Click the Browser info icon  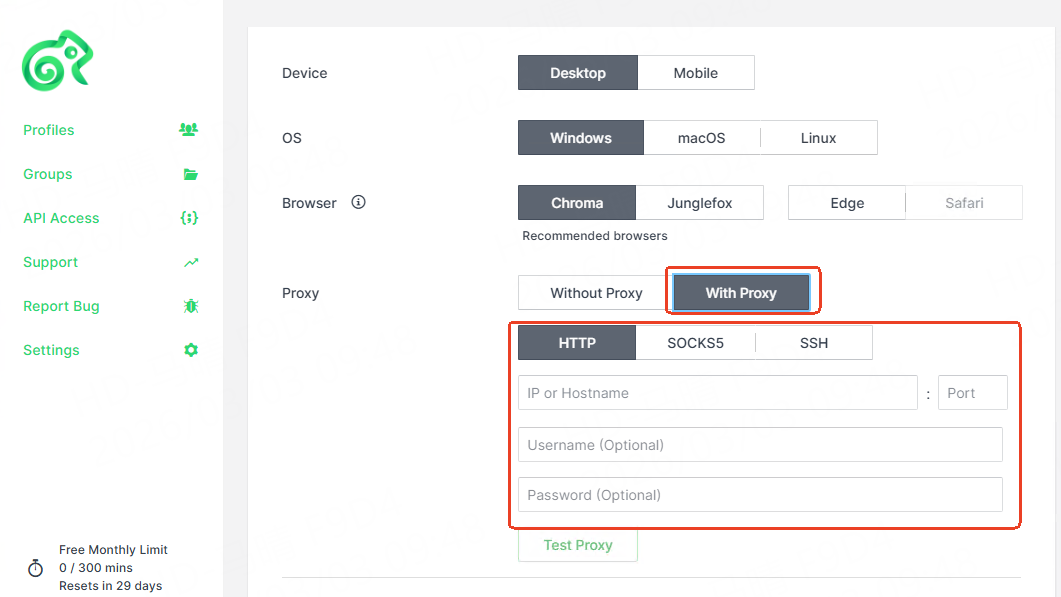click(359, 202)
